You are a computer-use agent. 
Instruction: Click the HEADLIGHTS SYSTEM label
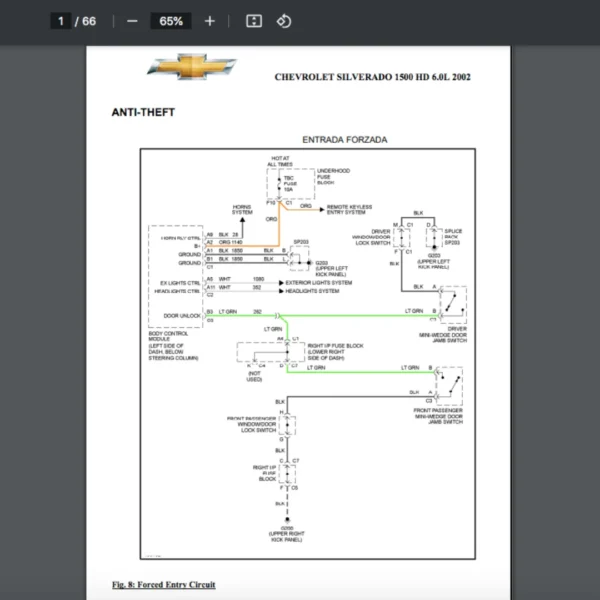(x=312, y=291)
